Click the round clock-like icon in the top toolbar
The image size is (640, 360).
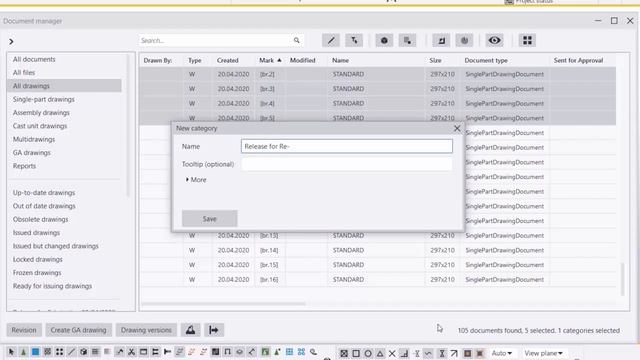pyautogui.click(x=464, y=40)
